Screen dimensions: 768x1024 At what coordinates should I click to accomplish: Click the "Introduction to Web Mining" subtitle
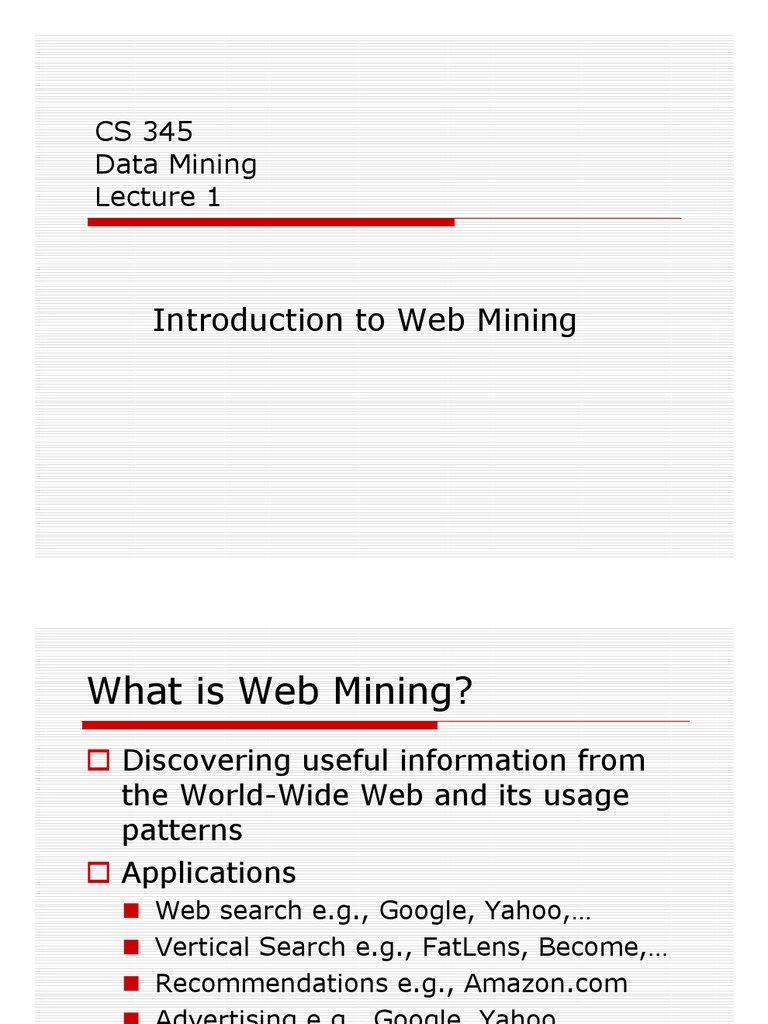coord(365,321)
